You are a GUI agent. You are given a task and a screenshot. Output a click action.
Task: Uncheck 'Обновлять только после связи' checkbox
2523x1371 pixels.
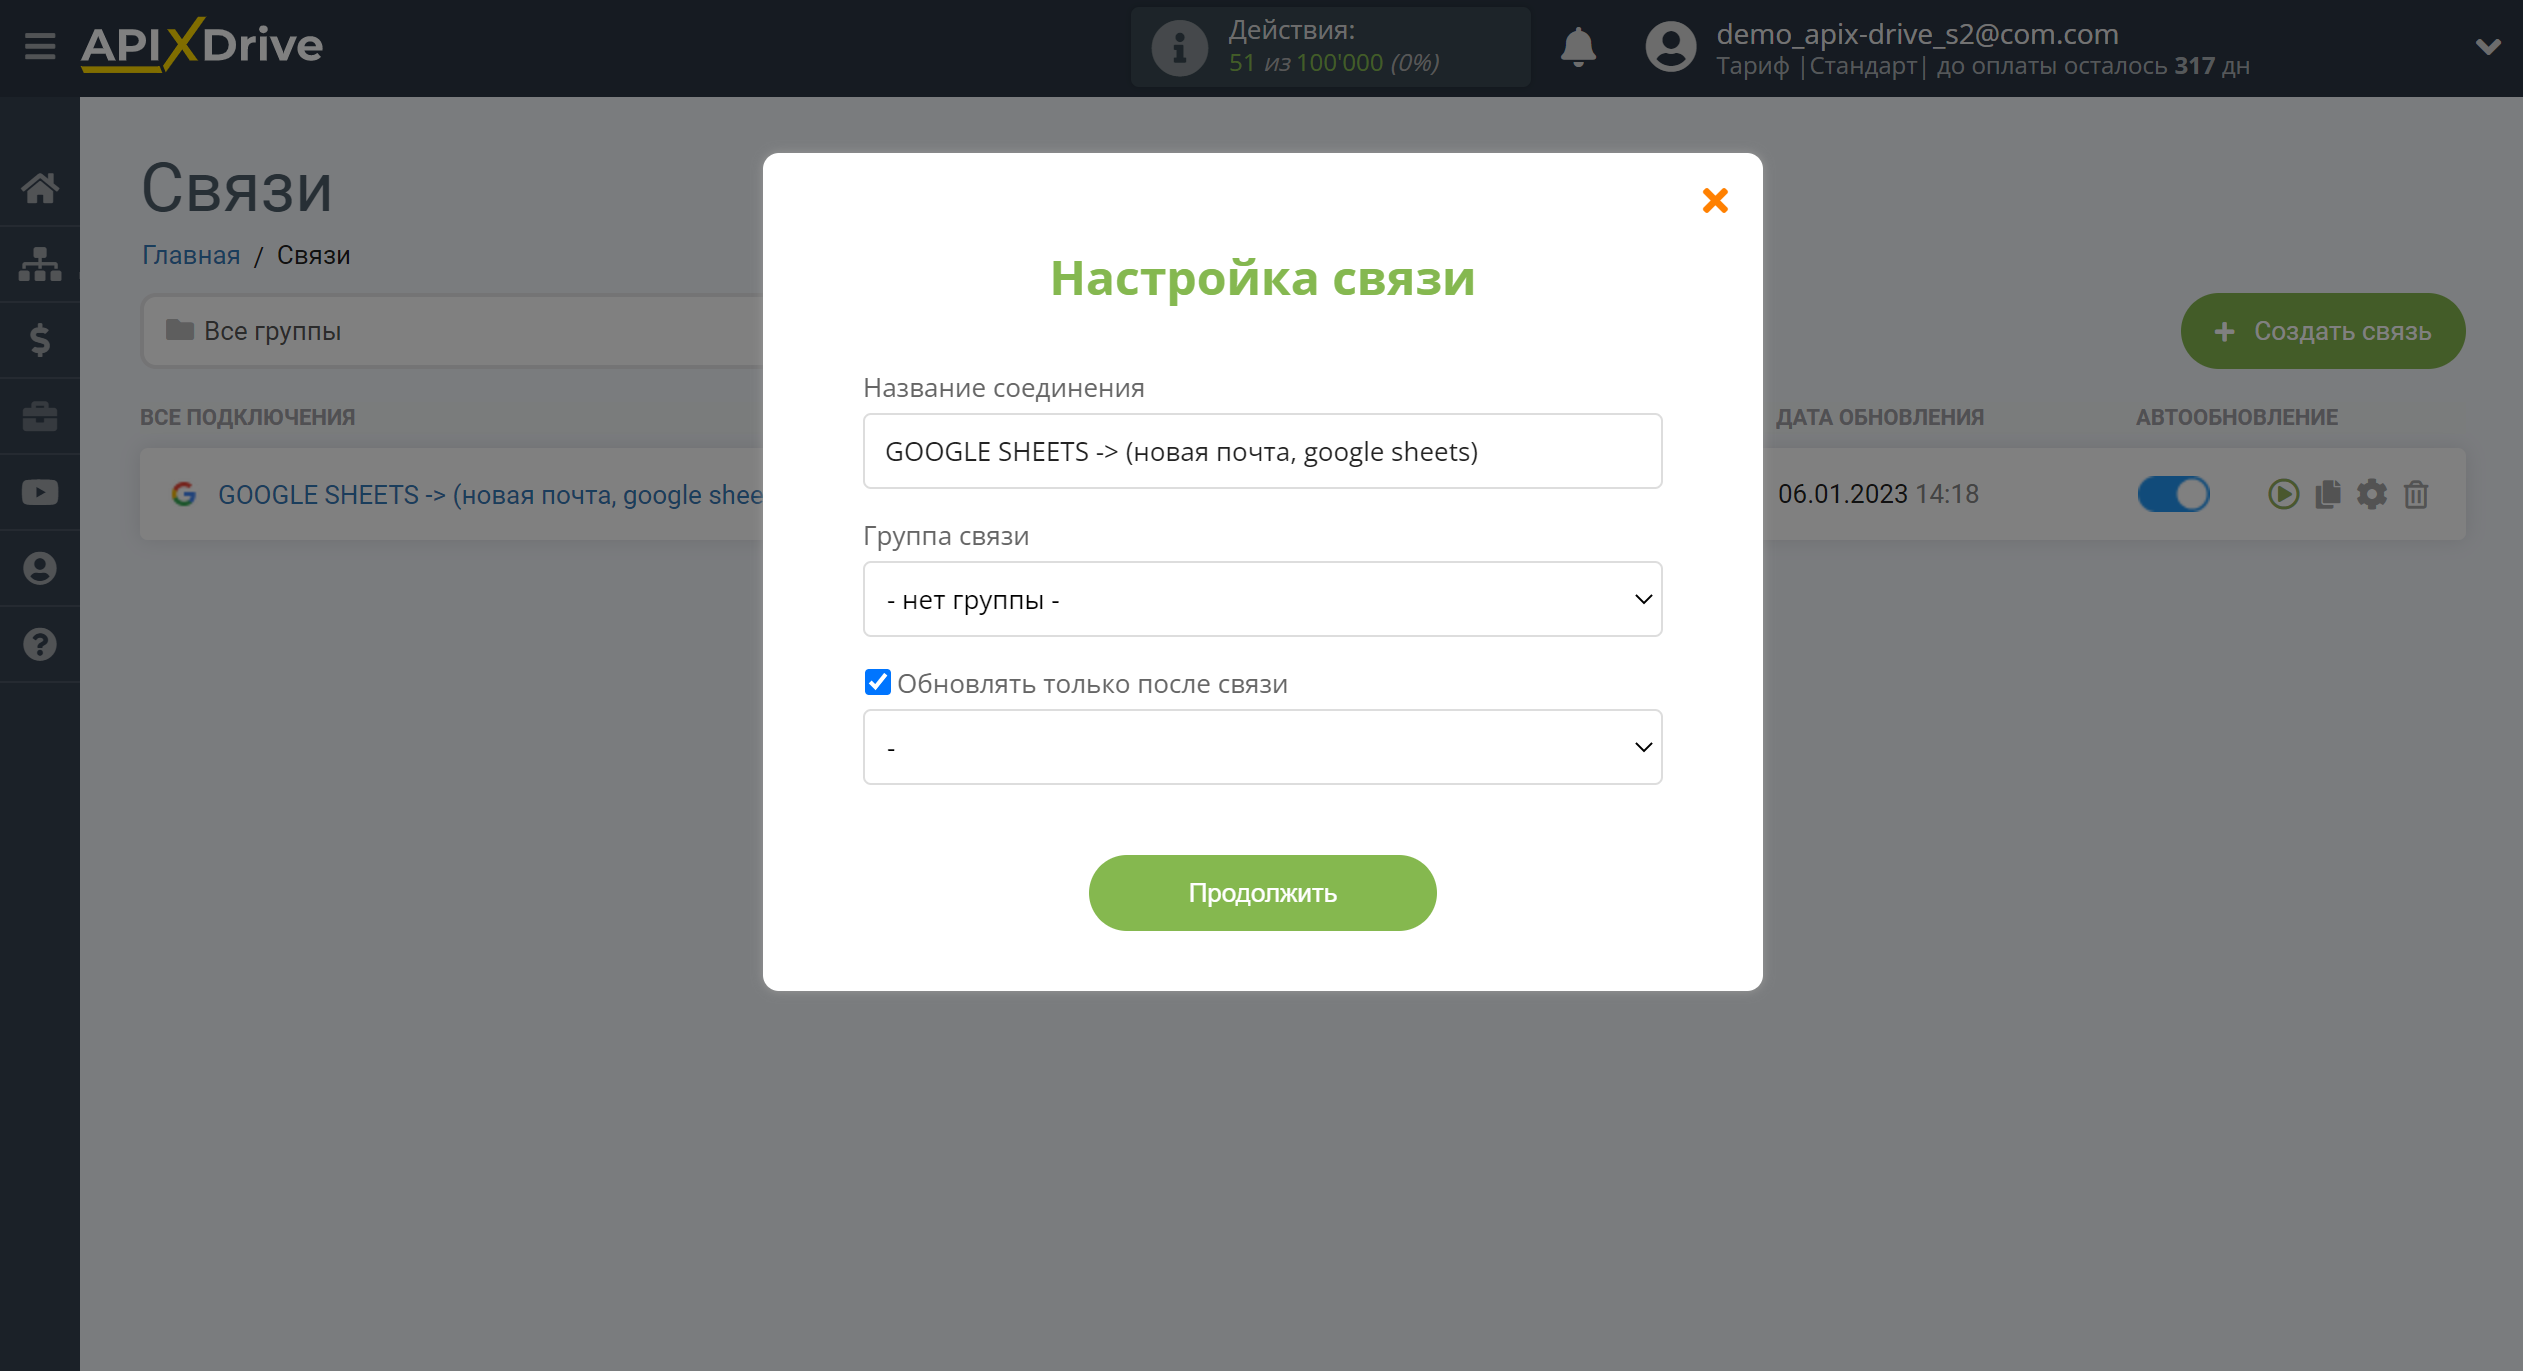tap(877, 682)
